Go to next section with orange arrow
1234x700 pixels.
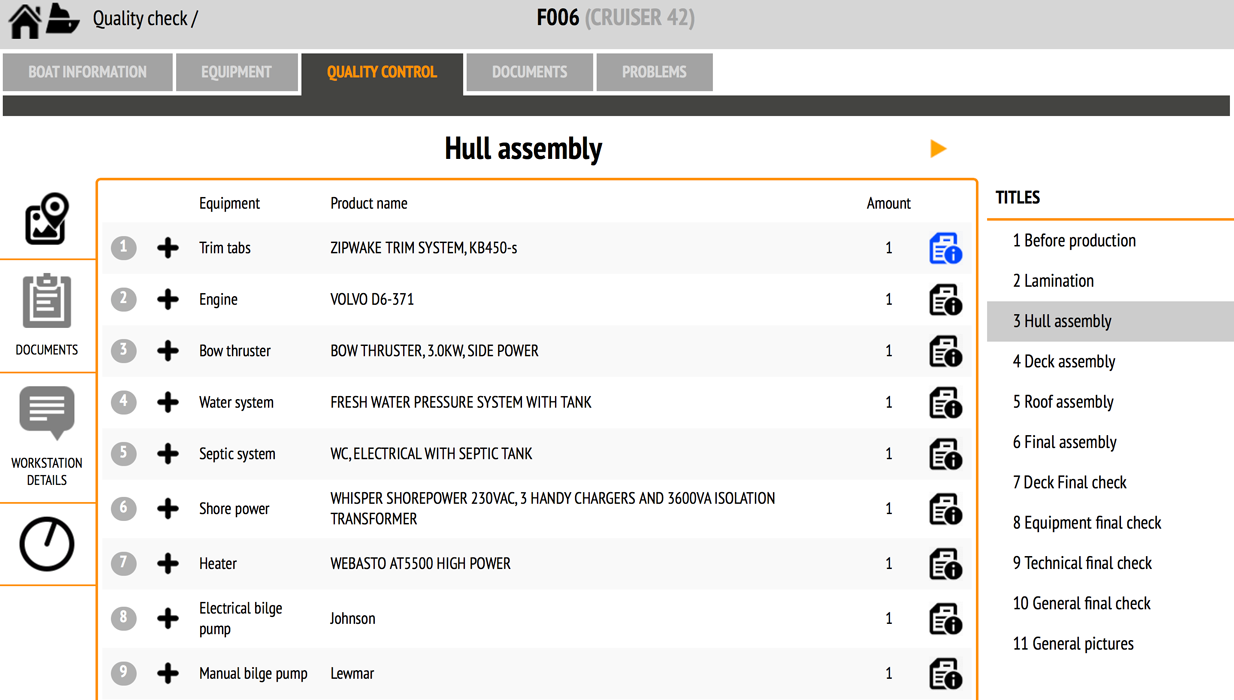tap(938, 149)
